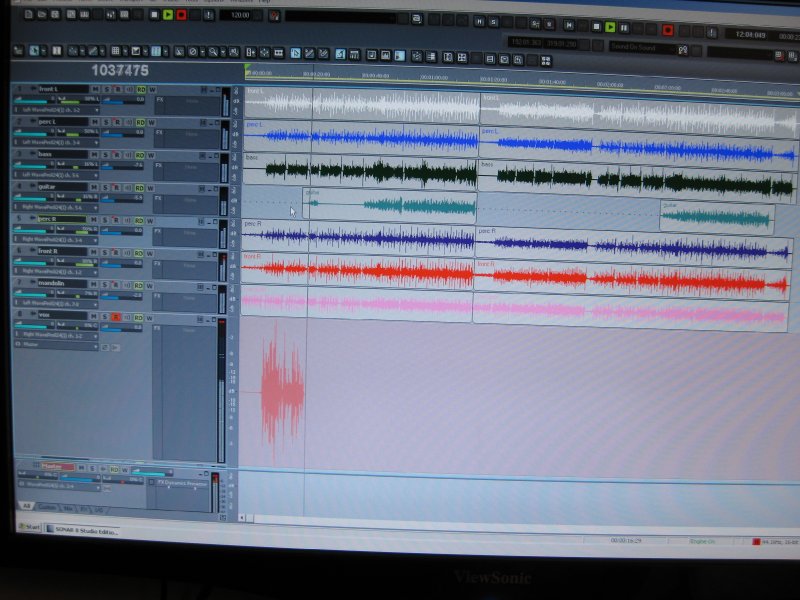Switch to the All tab in track pane

click(x=27, y=506)
